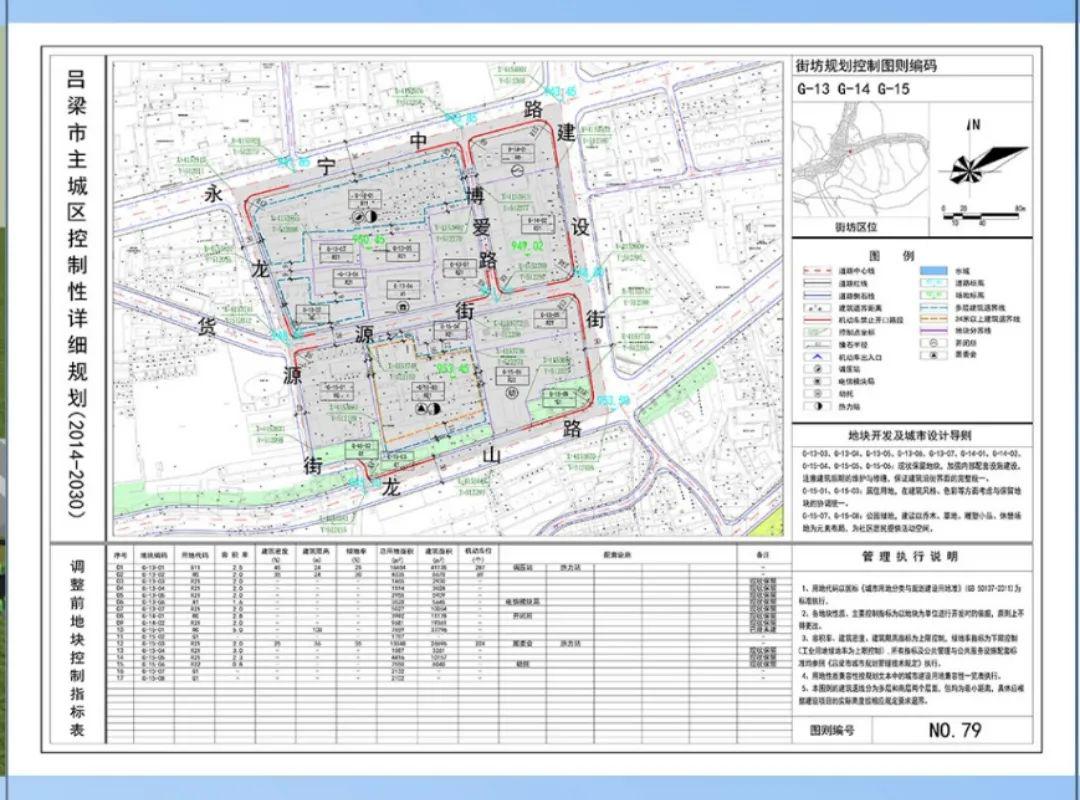The height and width of the screenshot is (800, 1080).
Task: Click the 缘石半径 legend symbol
Action: [x=817, y=344]
